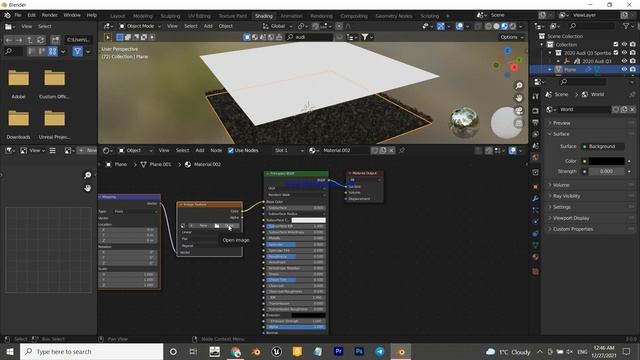Click New button in image editor header

[87, 151]
